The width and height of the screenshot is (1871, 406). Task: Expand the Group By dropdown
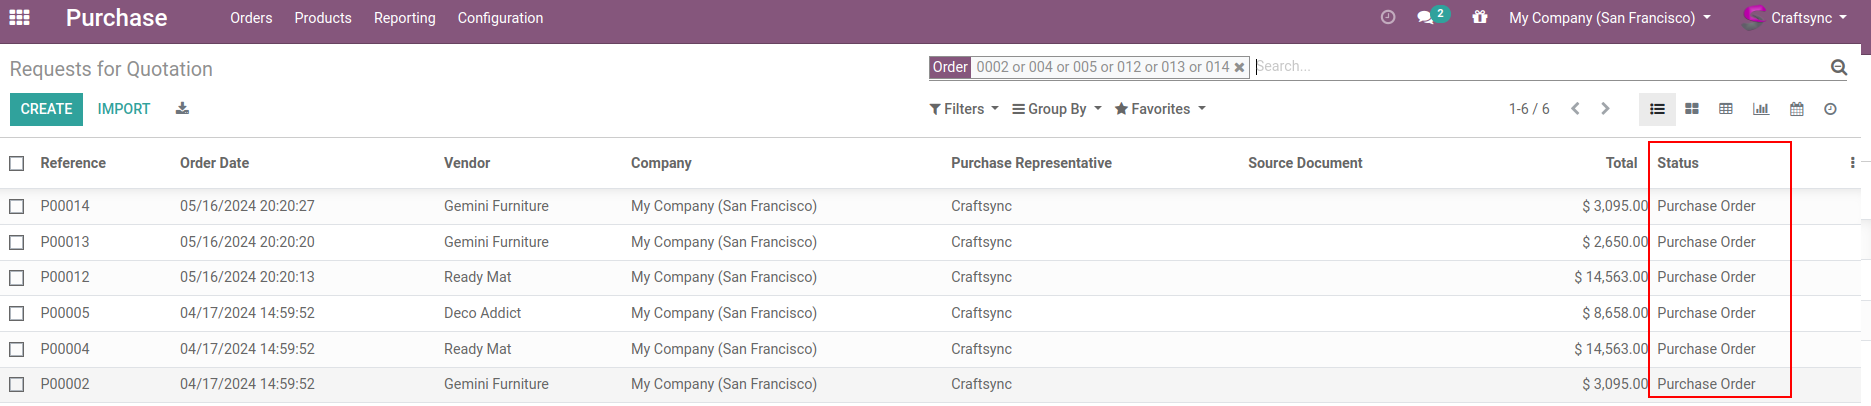(x=1056, y=109)
